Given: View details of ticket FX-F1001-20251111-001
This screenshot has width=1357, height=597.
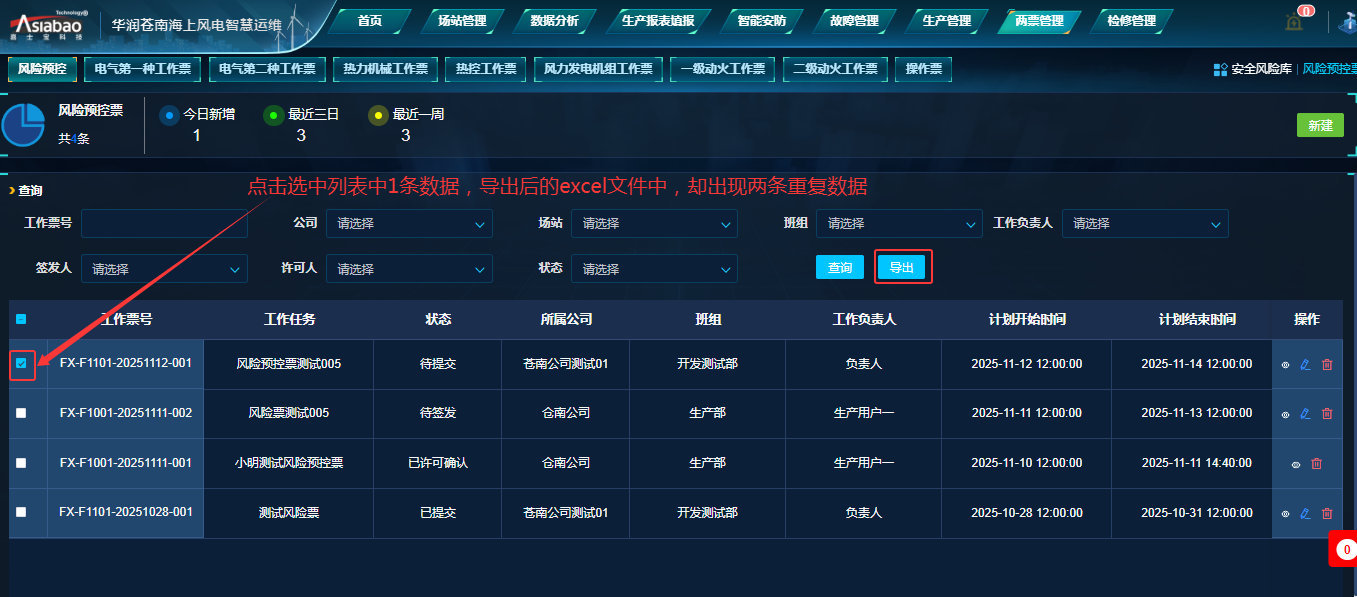Looking at the screenshot, I should (x=1295, y=464).
